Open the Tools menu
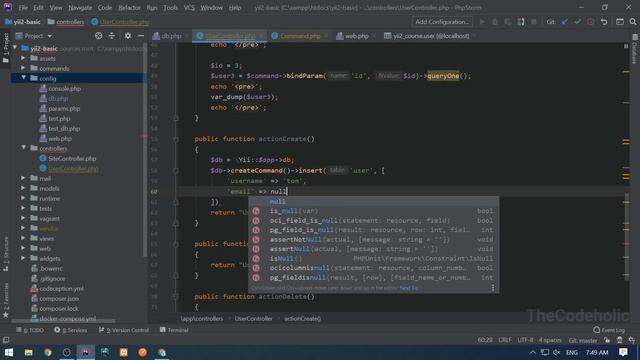 (170, 8)
